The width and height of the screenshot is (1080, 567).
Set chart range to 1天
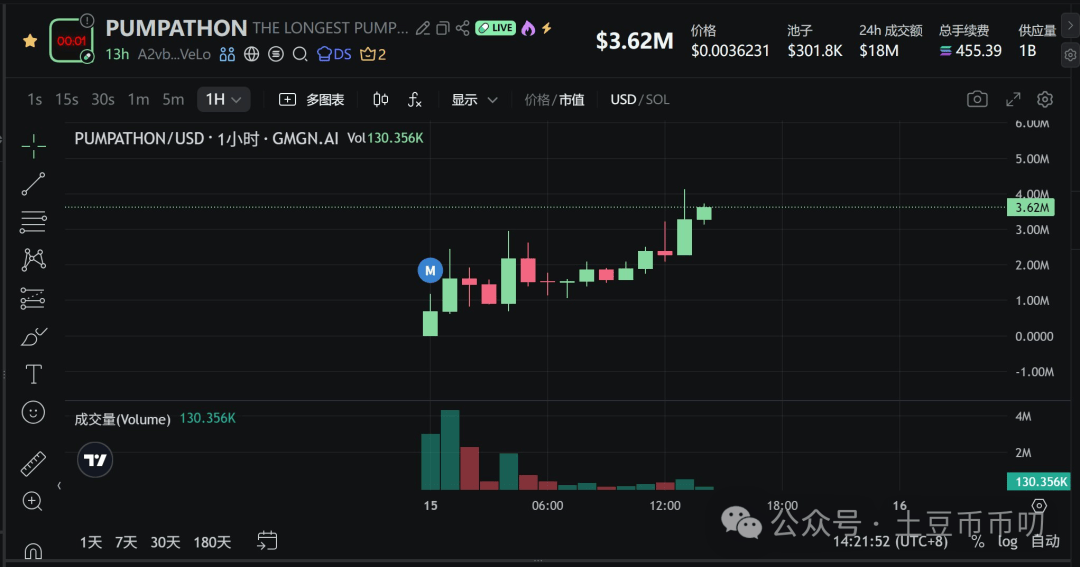(x=91, y=542)
